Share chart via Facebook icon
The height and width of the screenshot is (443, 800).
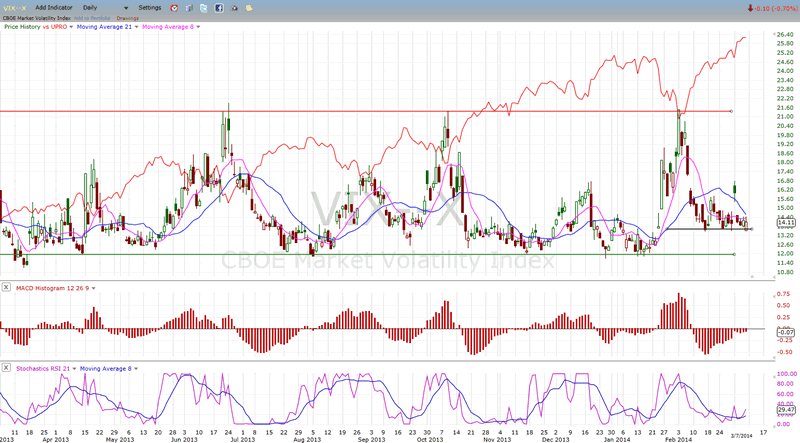[x=219, y=7]
